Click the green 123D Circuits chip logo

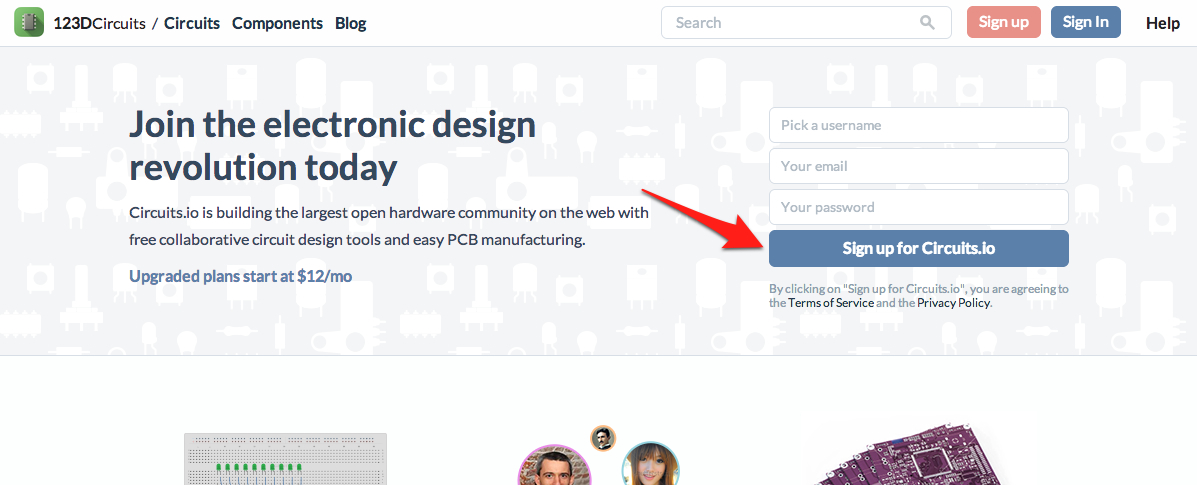coord(29,22)
